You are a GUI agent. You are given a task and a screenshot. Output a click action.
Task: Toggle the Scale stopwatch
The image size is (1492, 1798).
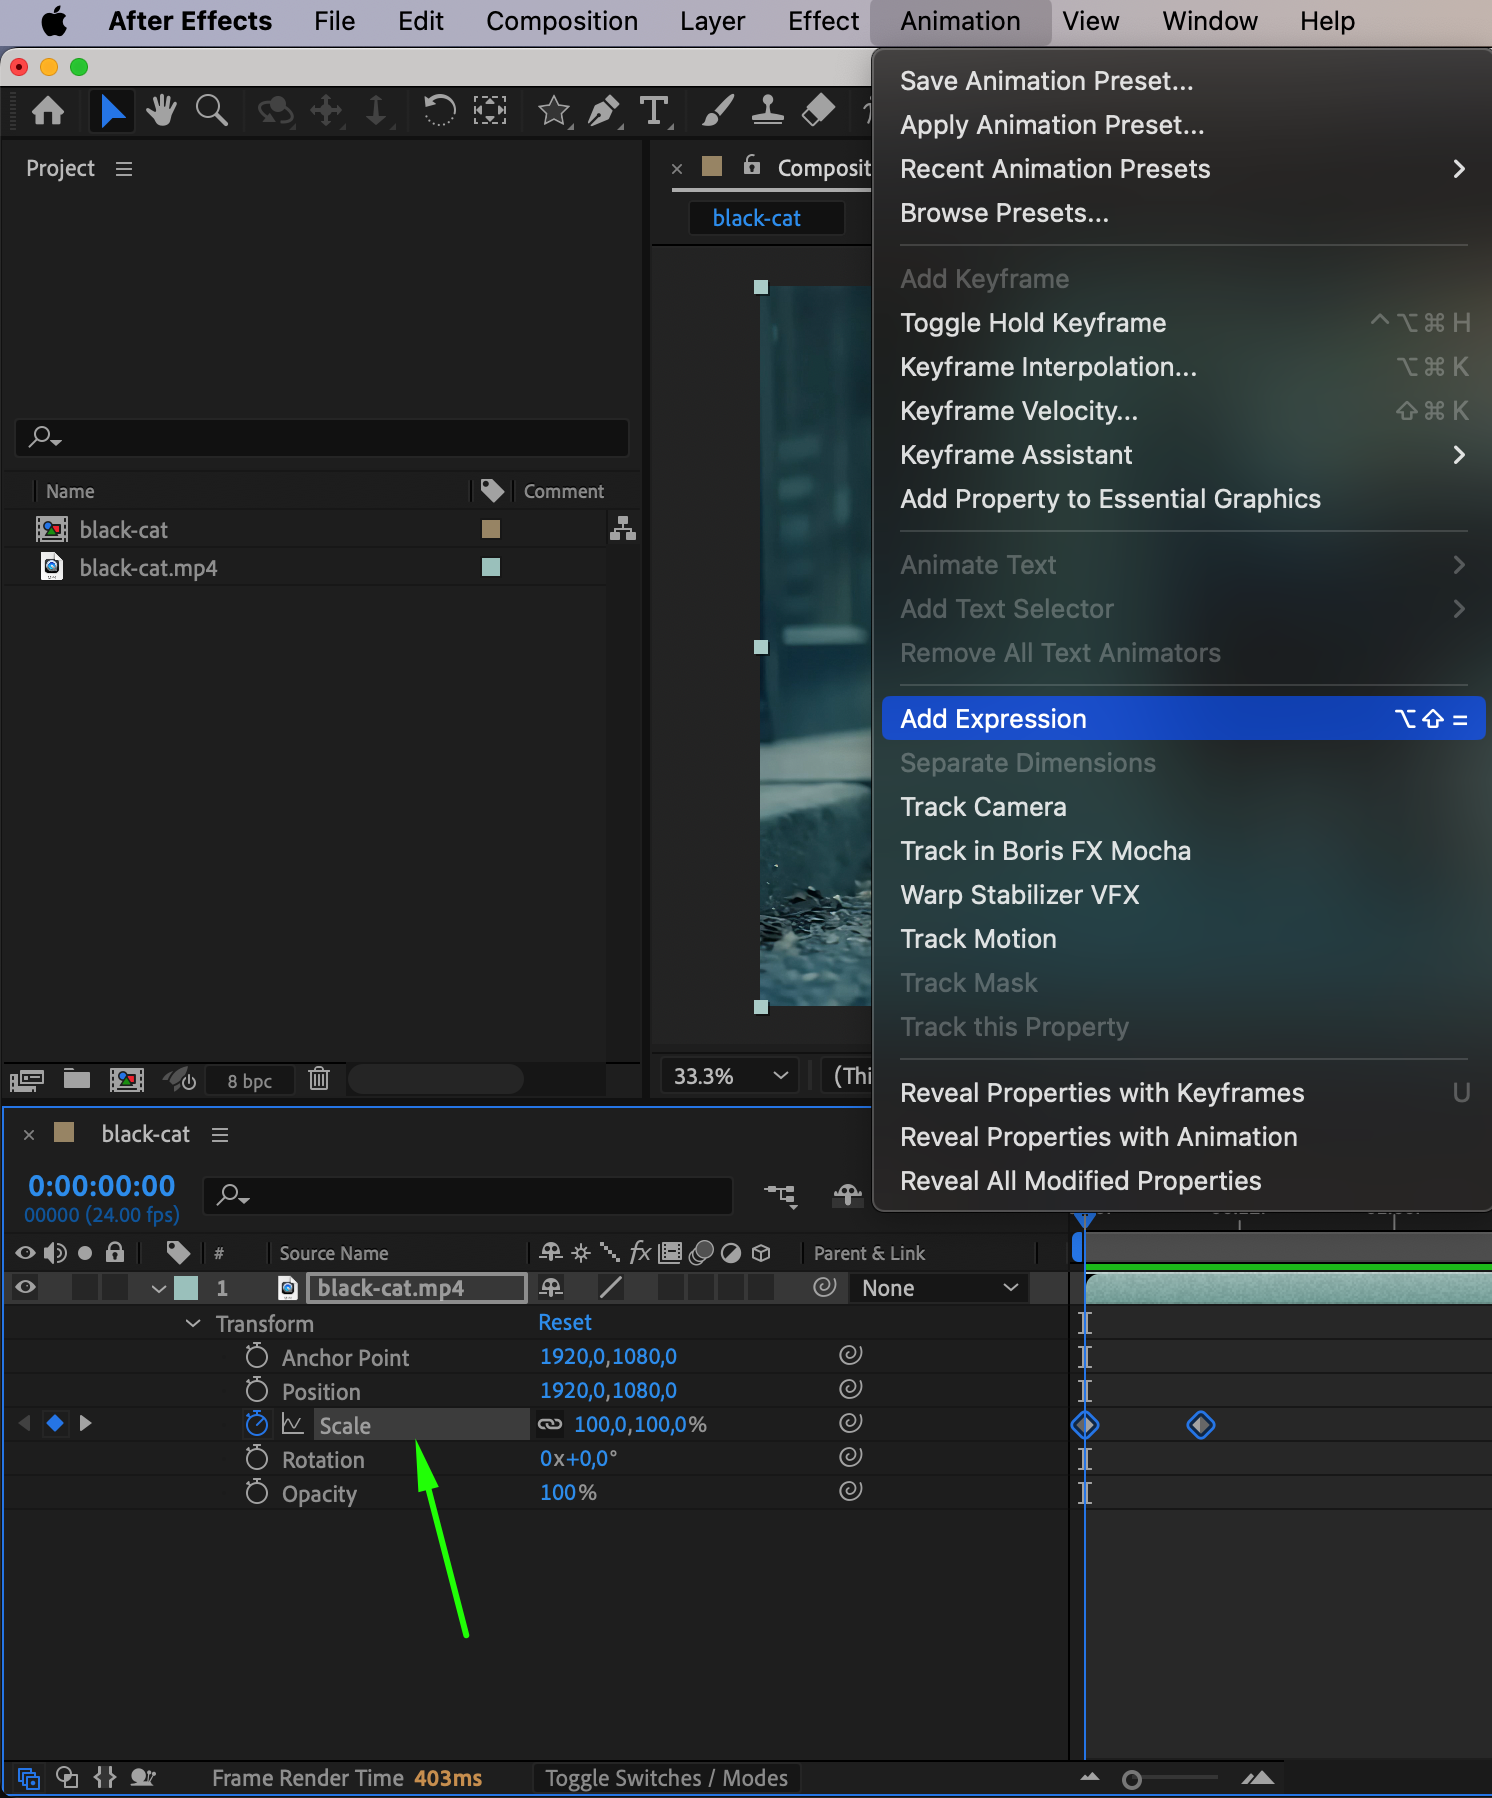[x=257, y=1422]
